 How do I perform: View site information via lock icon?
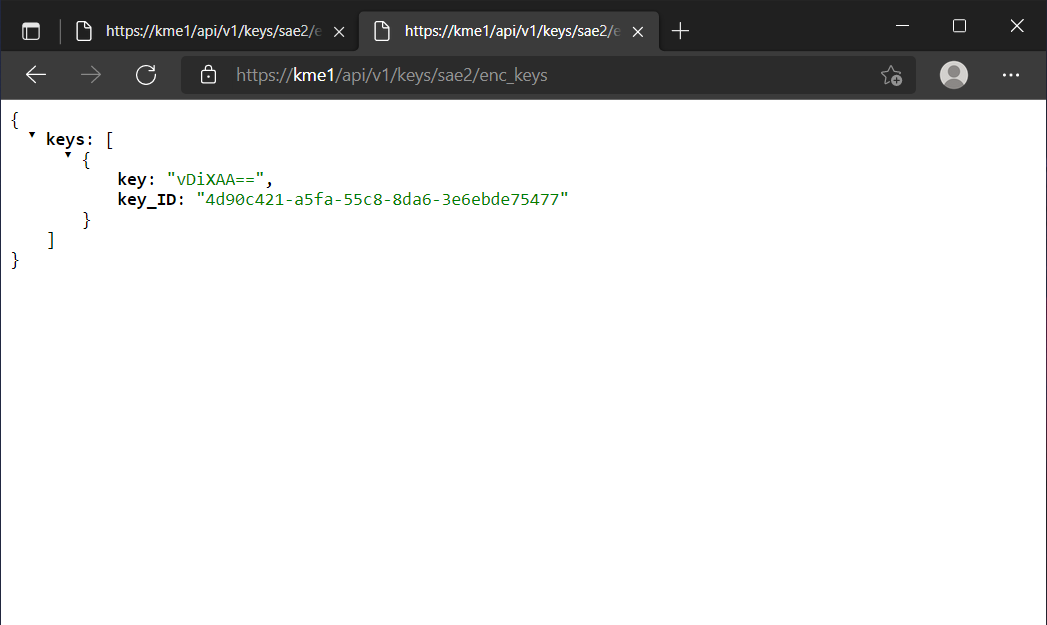(208, 75)
